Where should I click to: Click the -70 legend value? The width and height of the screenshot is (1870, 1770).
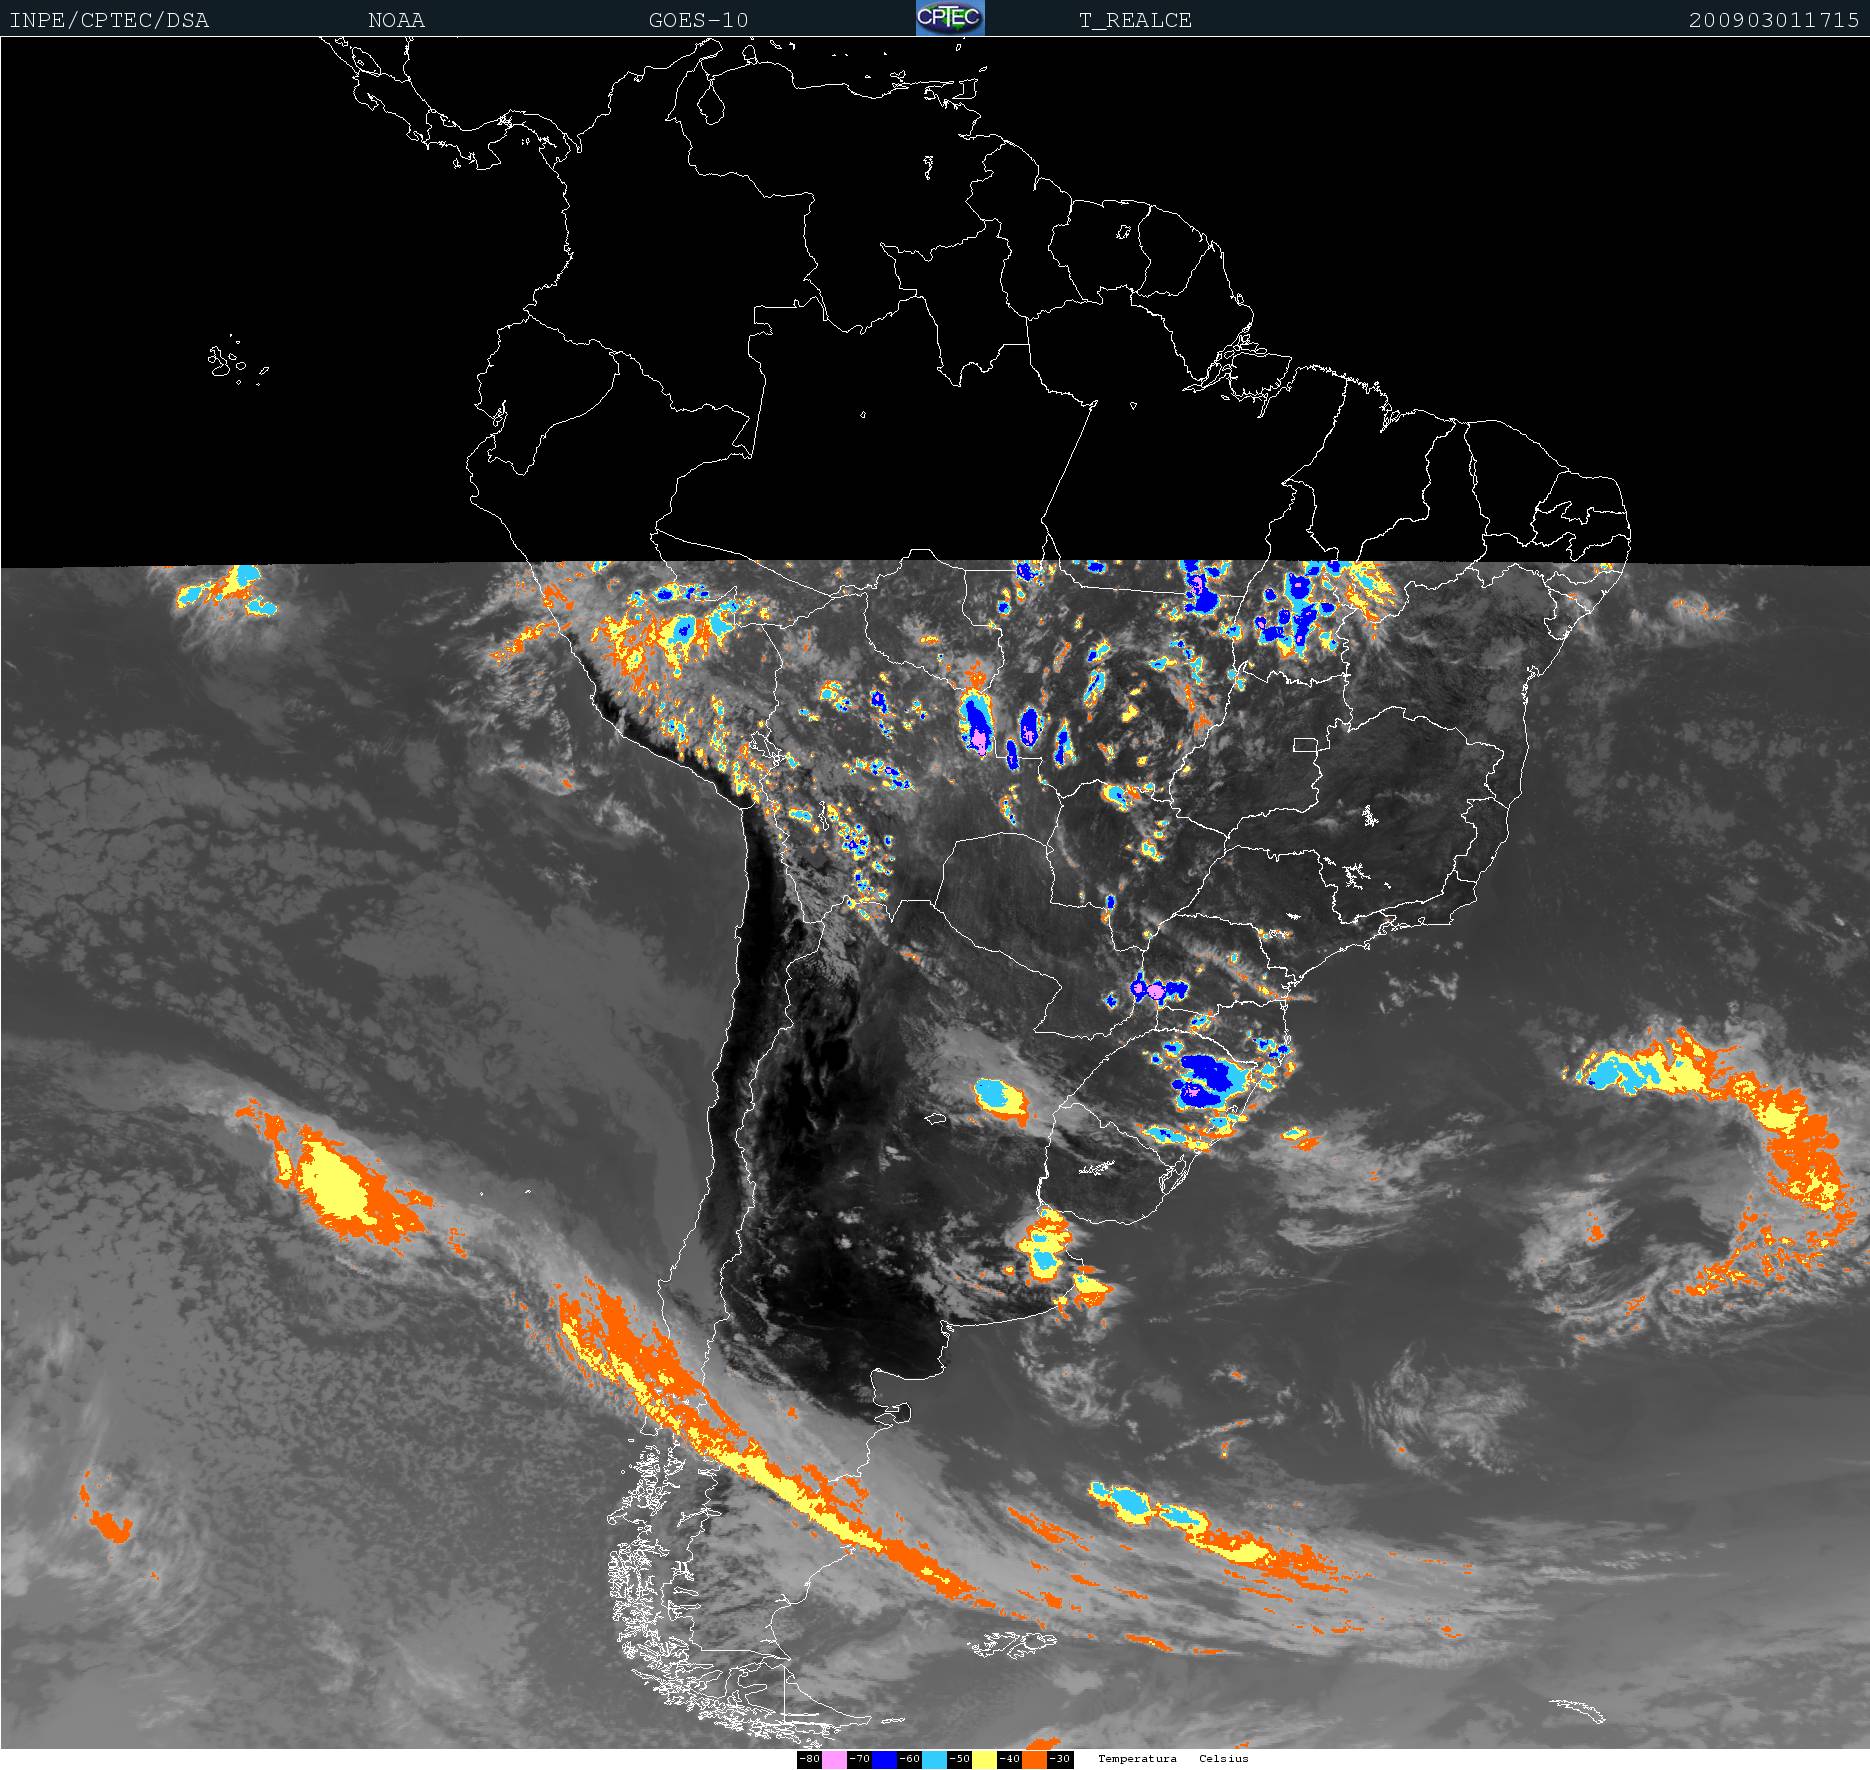coord(859,1759)
